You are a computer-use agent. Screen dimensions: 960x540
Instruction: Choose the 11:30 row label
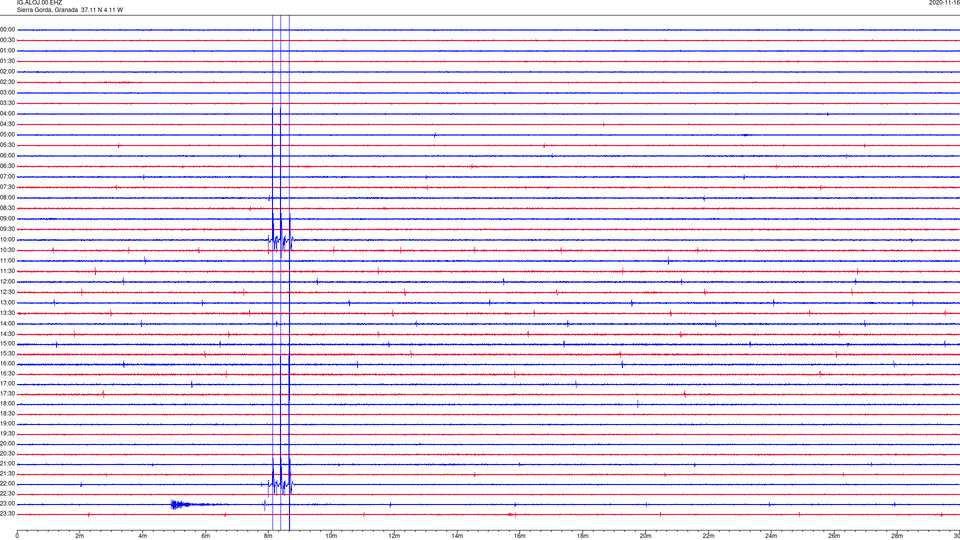click(8, 271)
